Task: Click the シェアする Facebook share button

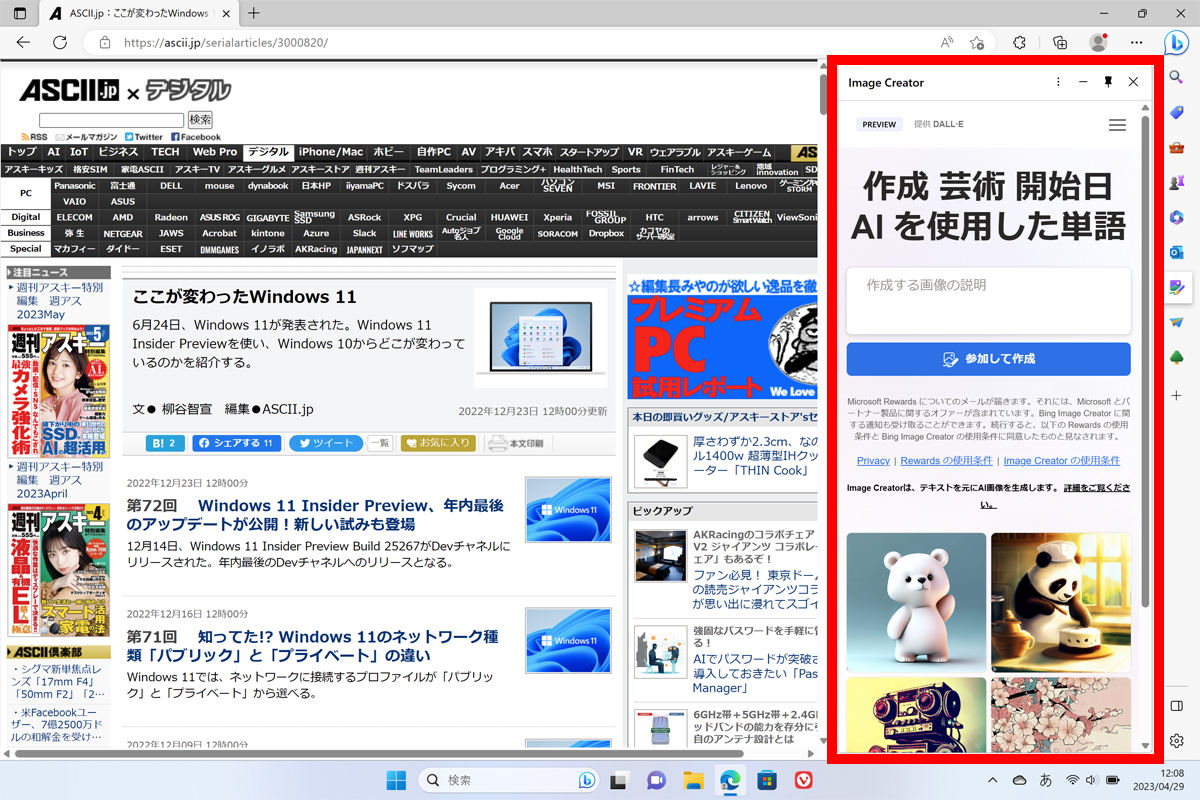Action: pos(237,443)
